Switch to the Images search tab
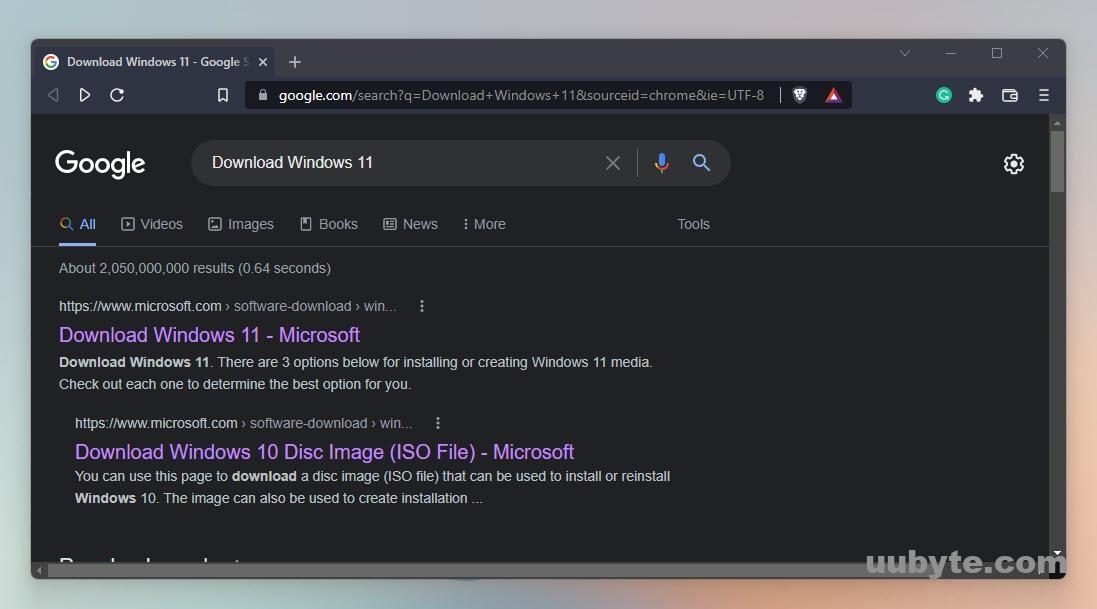Viewport: 1097px width, 609px height. click(x=241, y=224)
